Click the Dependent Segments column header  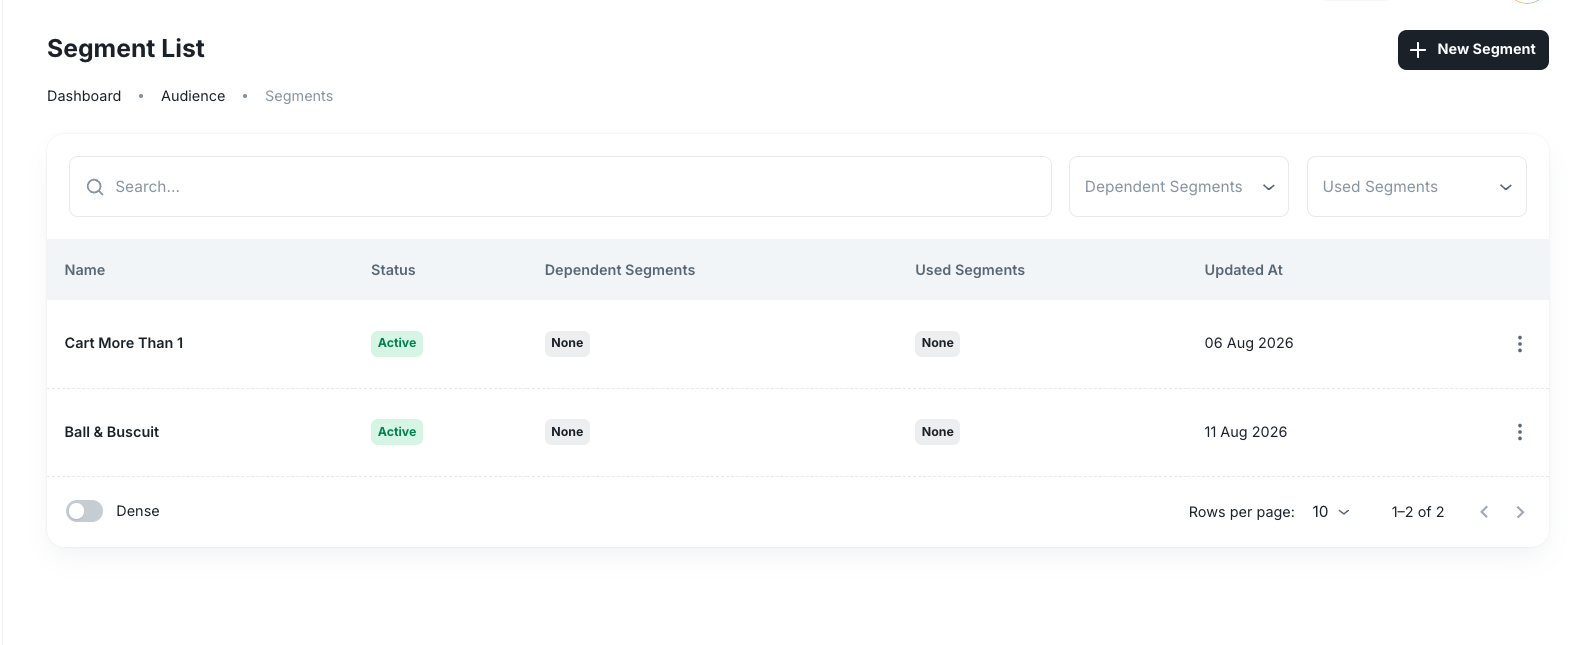click(620, 270)
